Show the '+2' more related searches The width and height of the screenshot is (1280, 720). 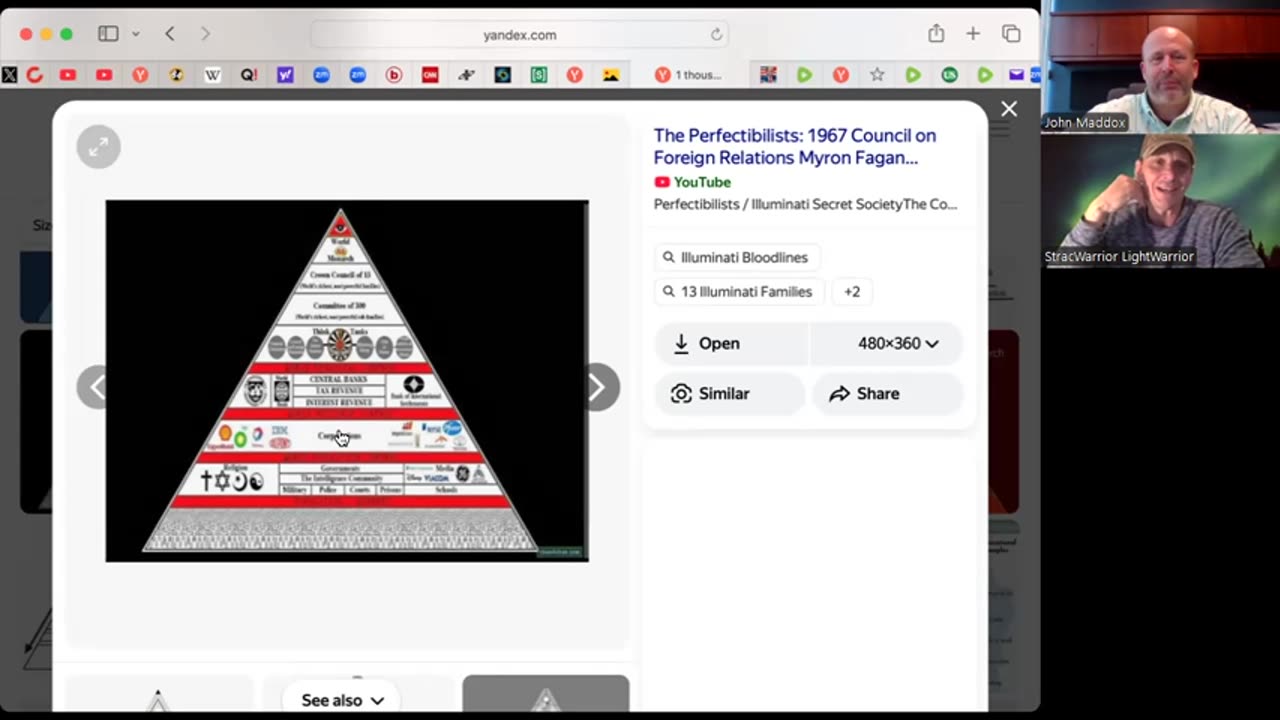click(852, 292)
